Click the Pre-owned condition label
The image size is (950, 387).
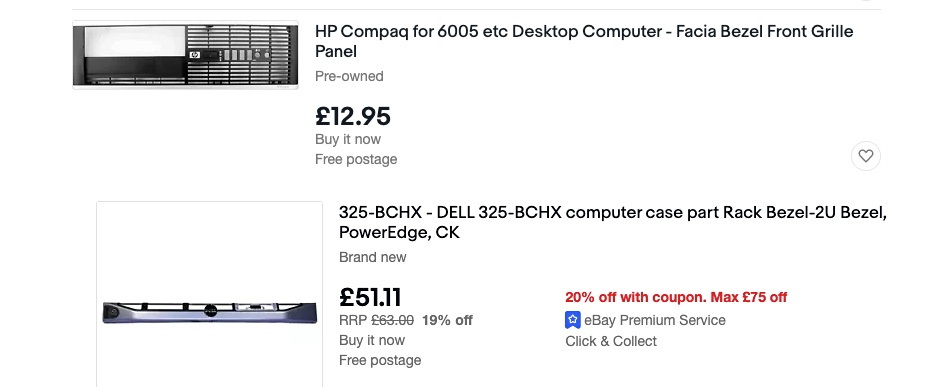(x=349, y=76)
